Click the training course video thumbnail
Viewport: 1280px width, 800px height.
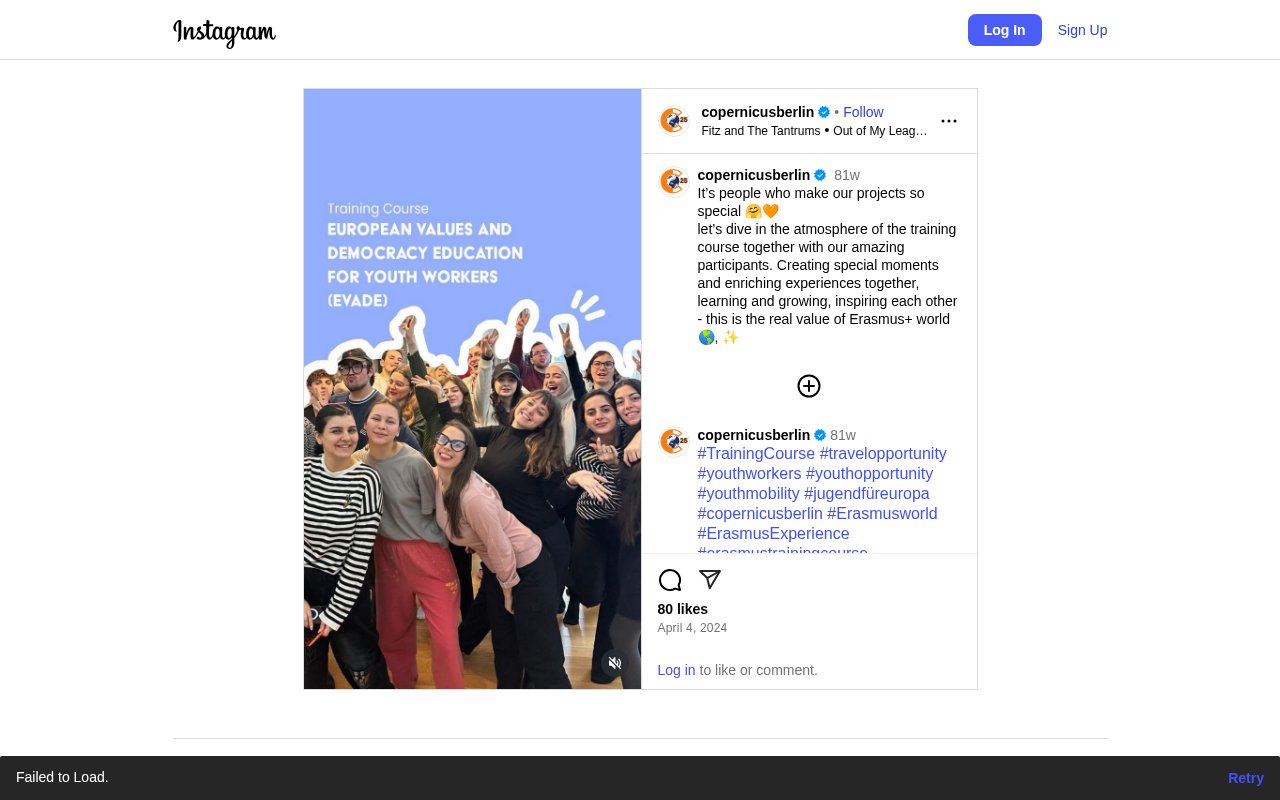472,389
